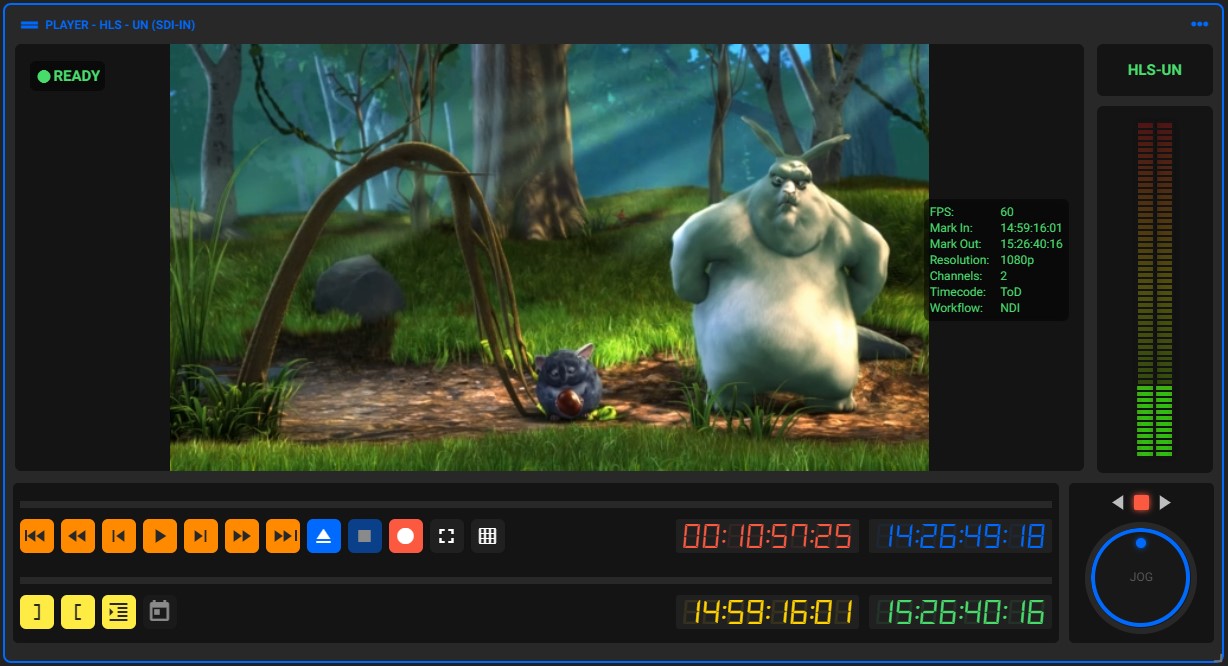Click the READY status indicator
The width and height of the screenshot is (1228, 666).
point(68,76)
